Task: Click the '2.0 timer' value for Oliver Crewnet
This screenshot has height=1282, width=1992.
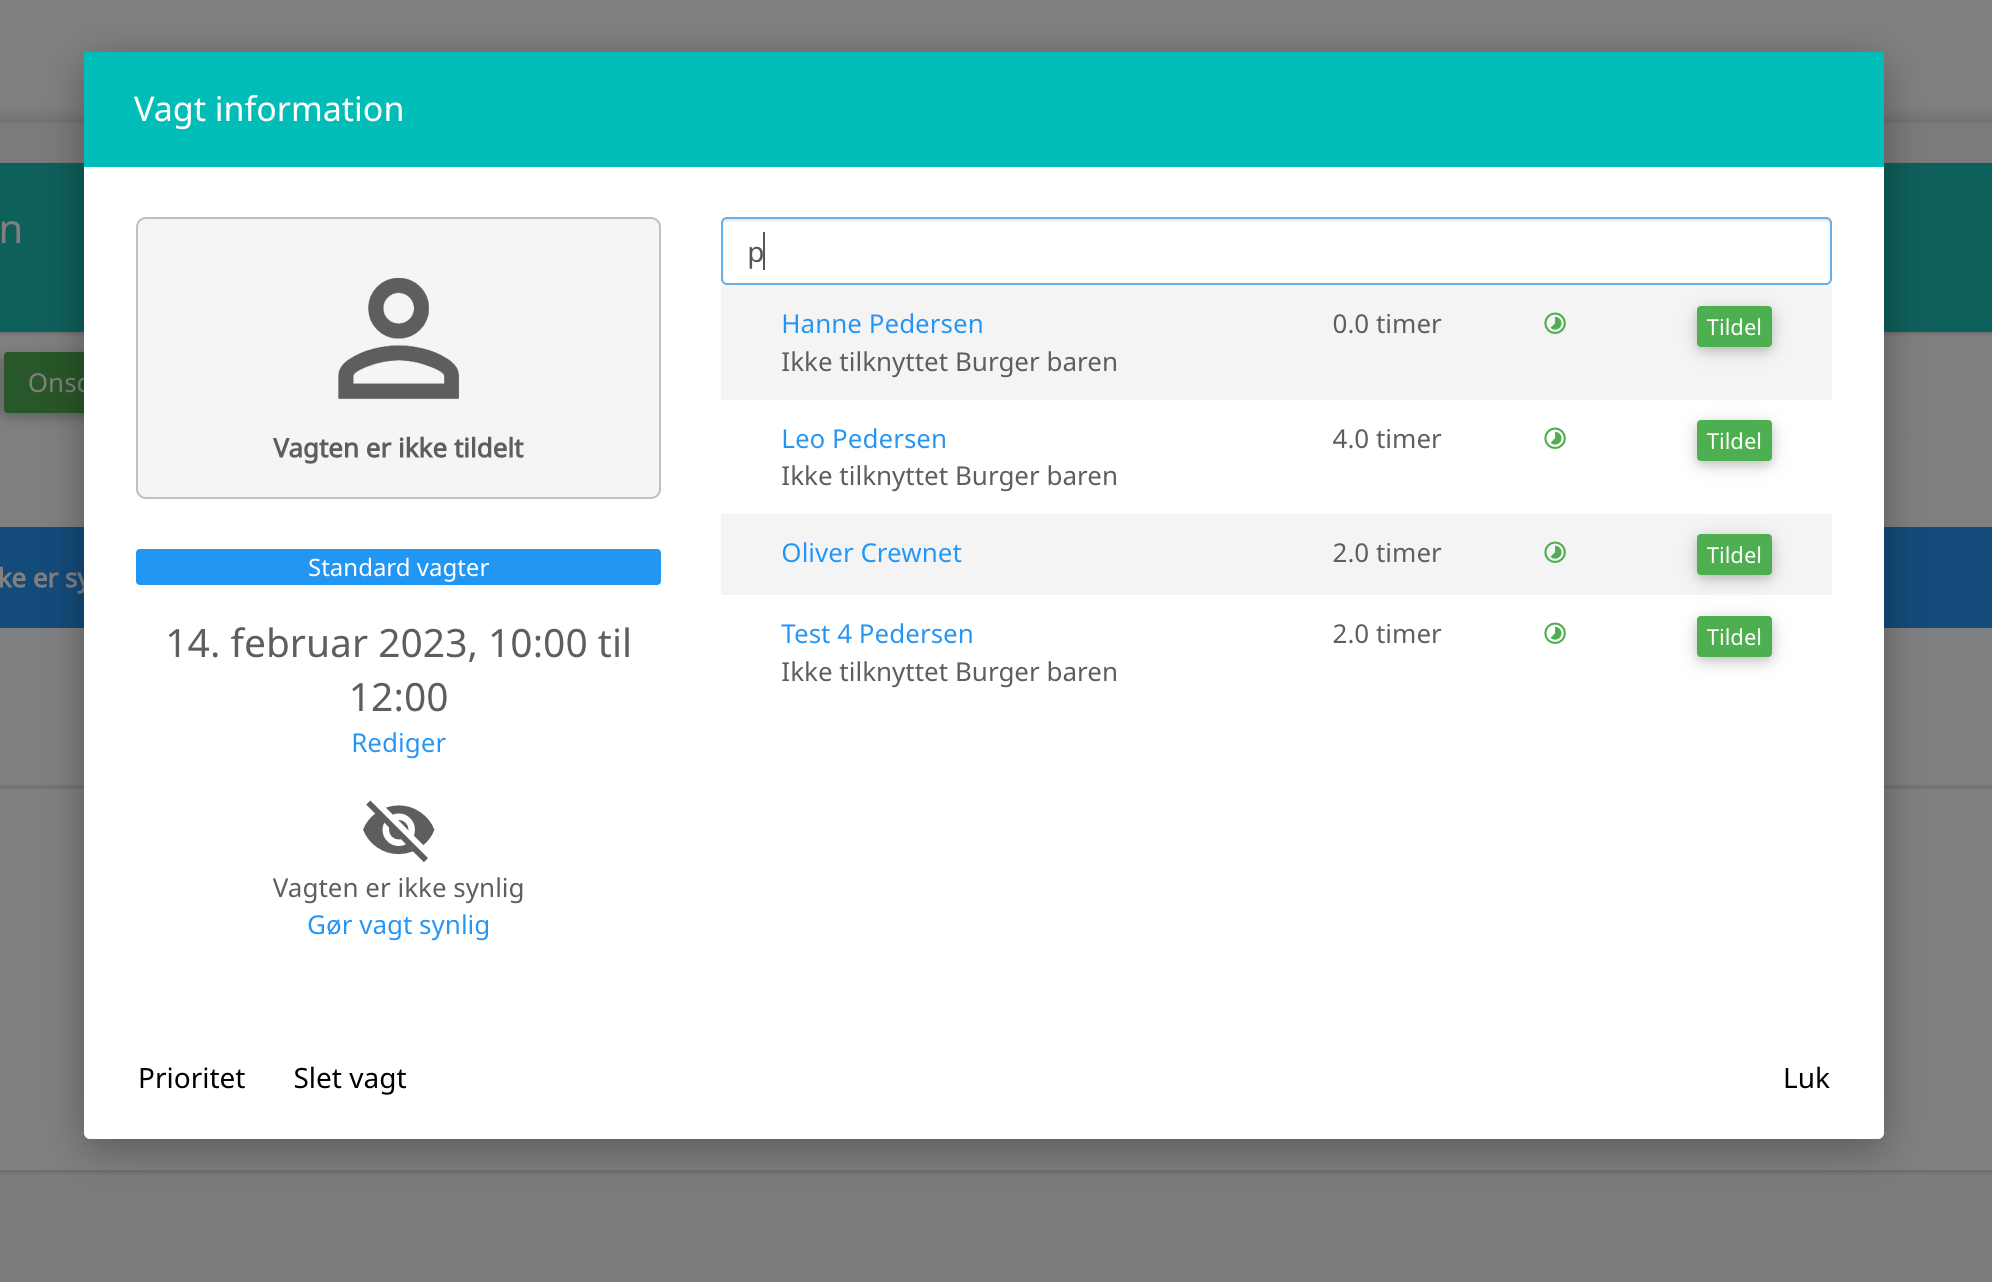Action: click(x=1386, y=553)
